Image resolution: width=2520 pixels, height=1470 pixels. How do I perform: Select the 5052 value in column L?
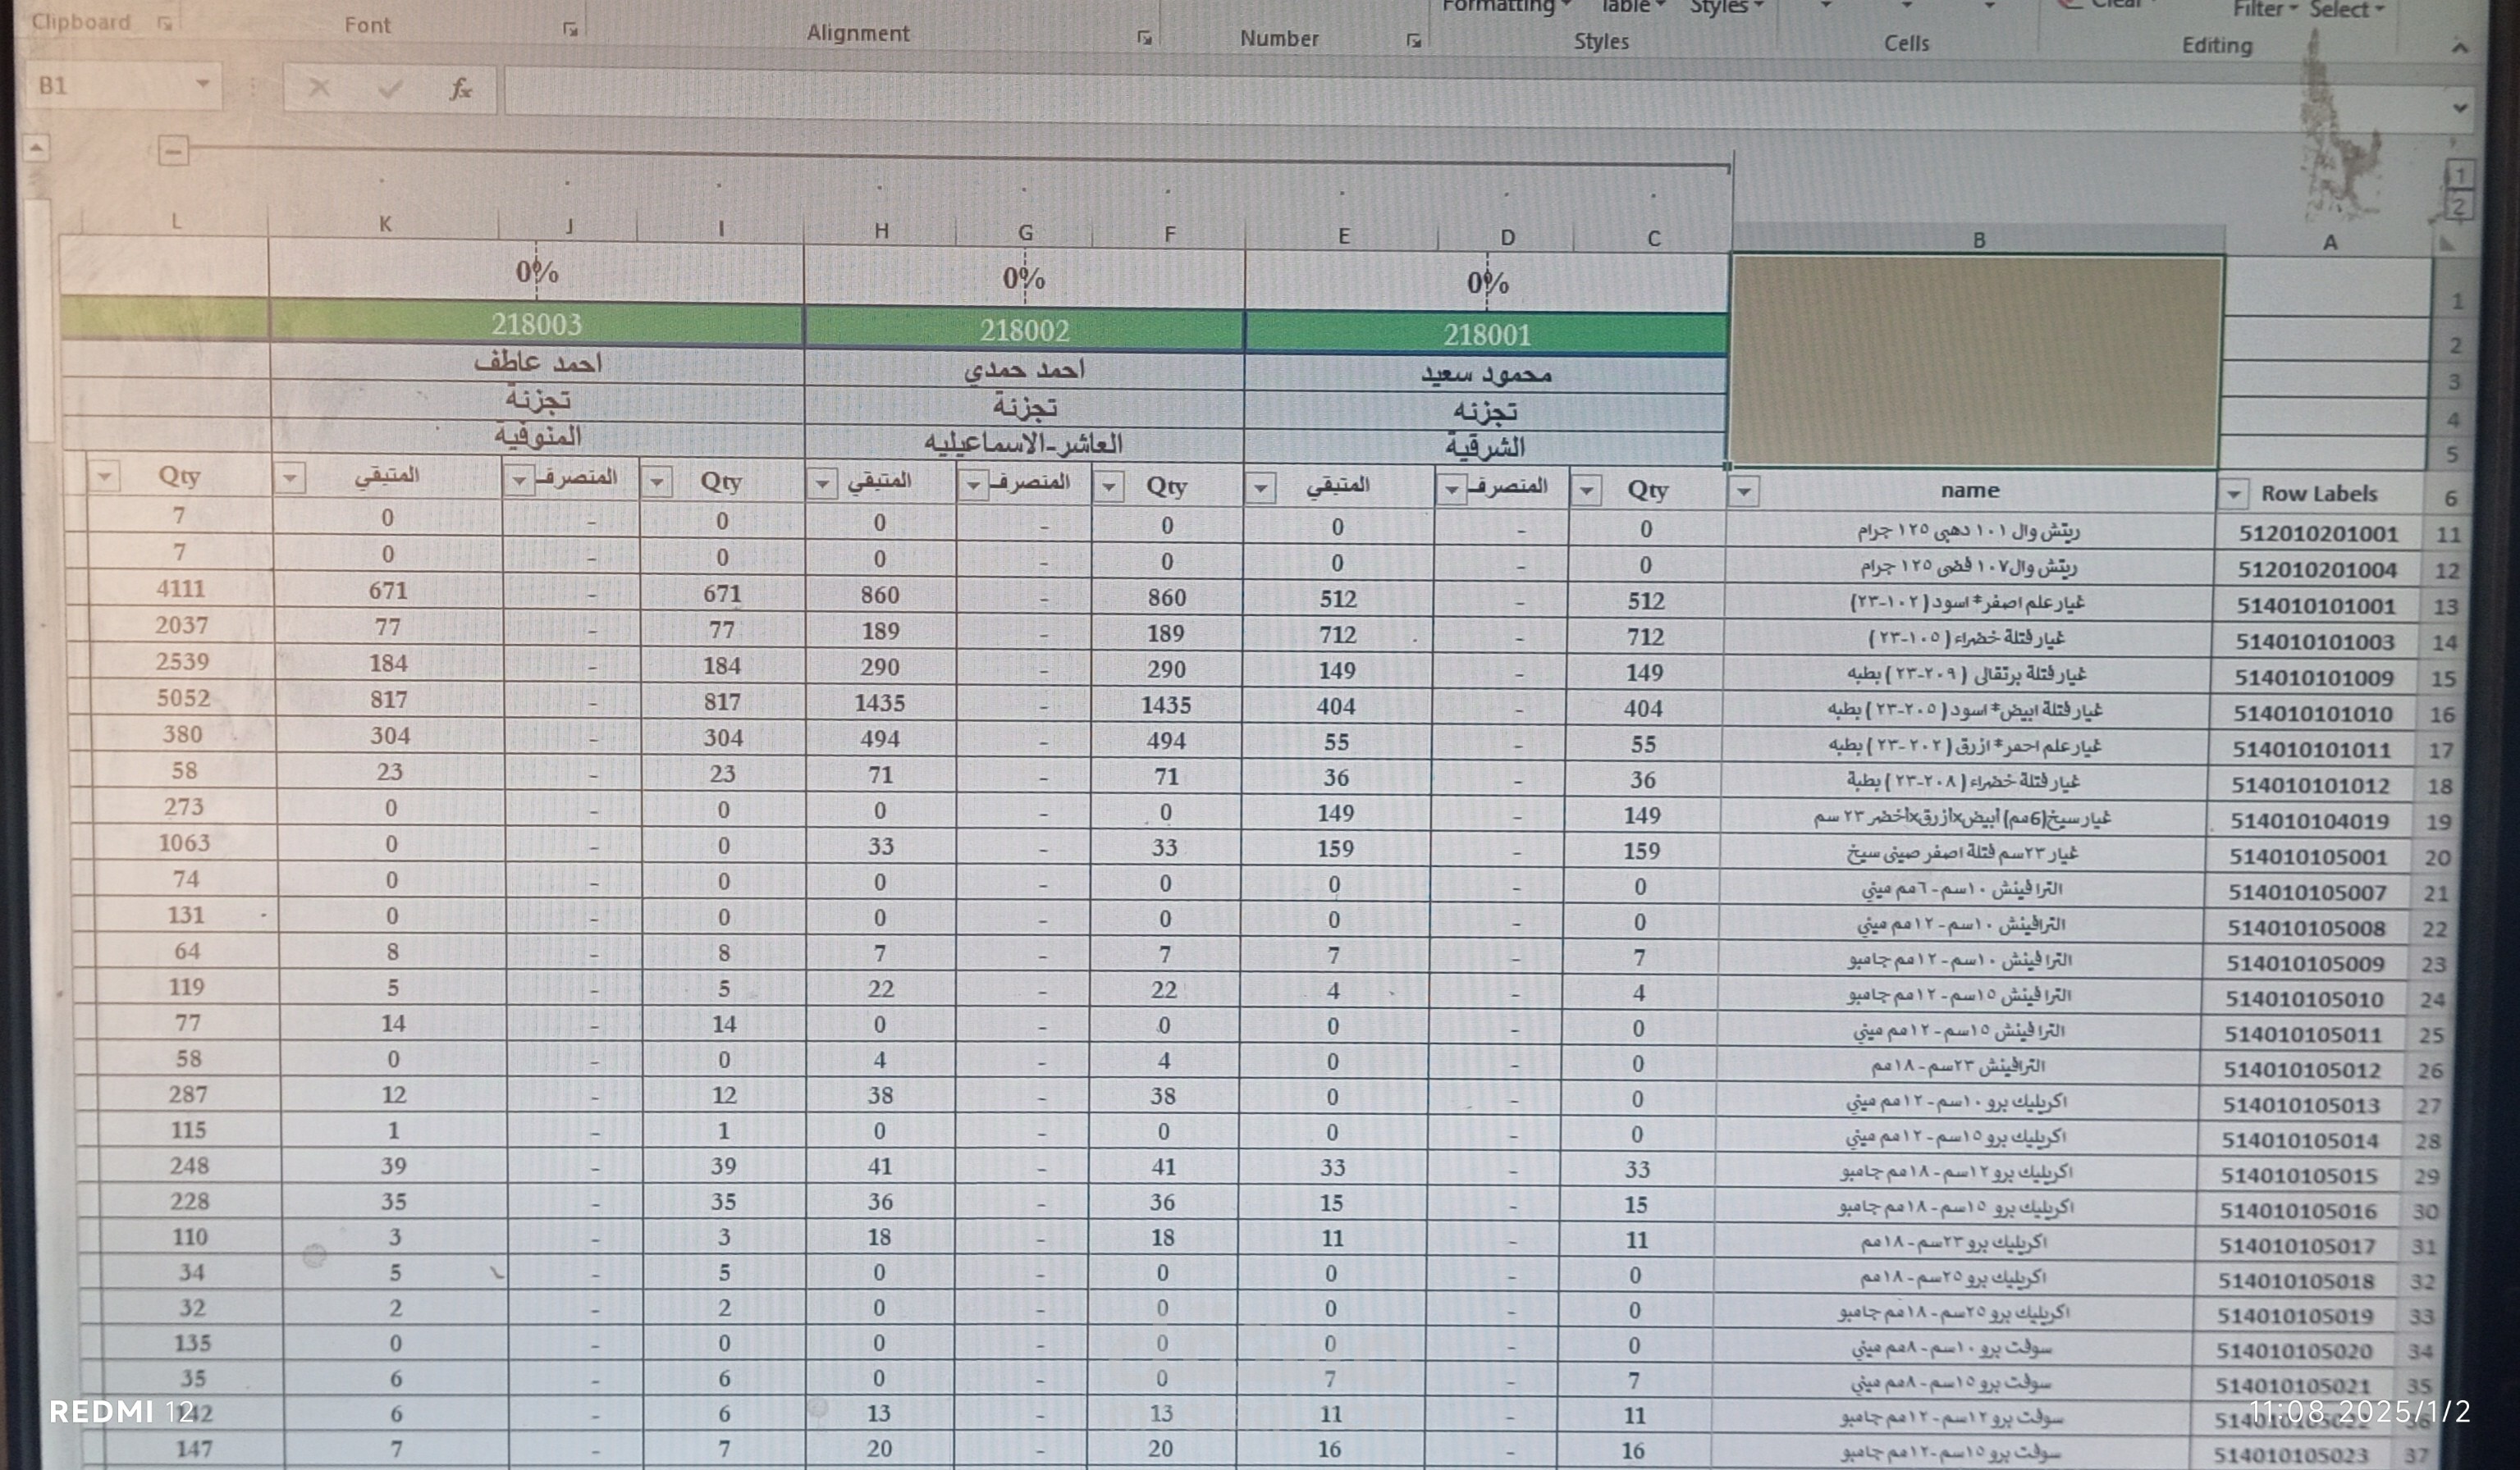coord(183,698)
